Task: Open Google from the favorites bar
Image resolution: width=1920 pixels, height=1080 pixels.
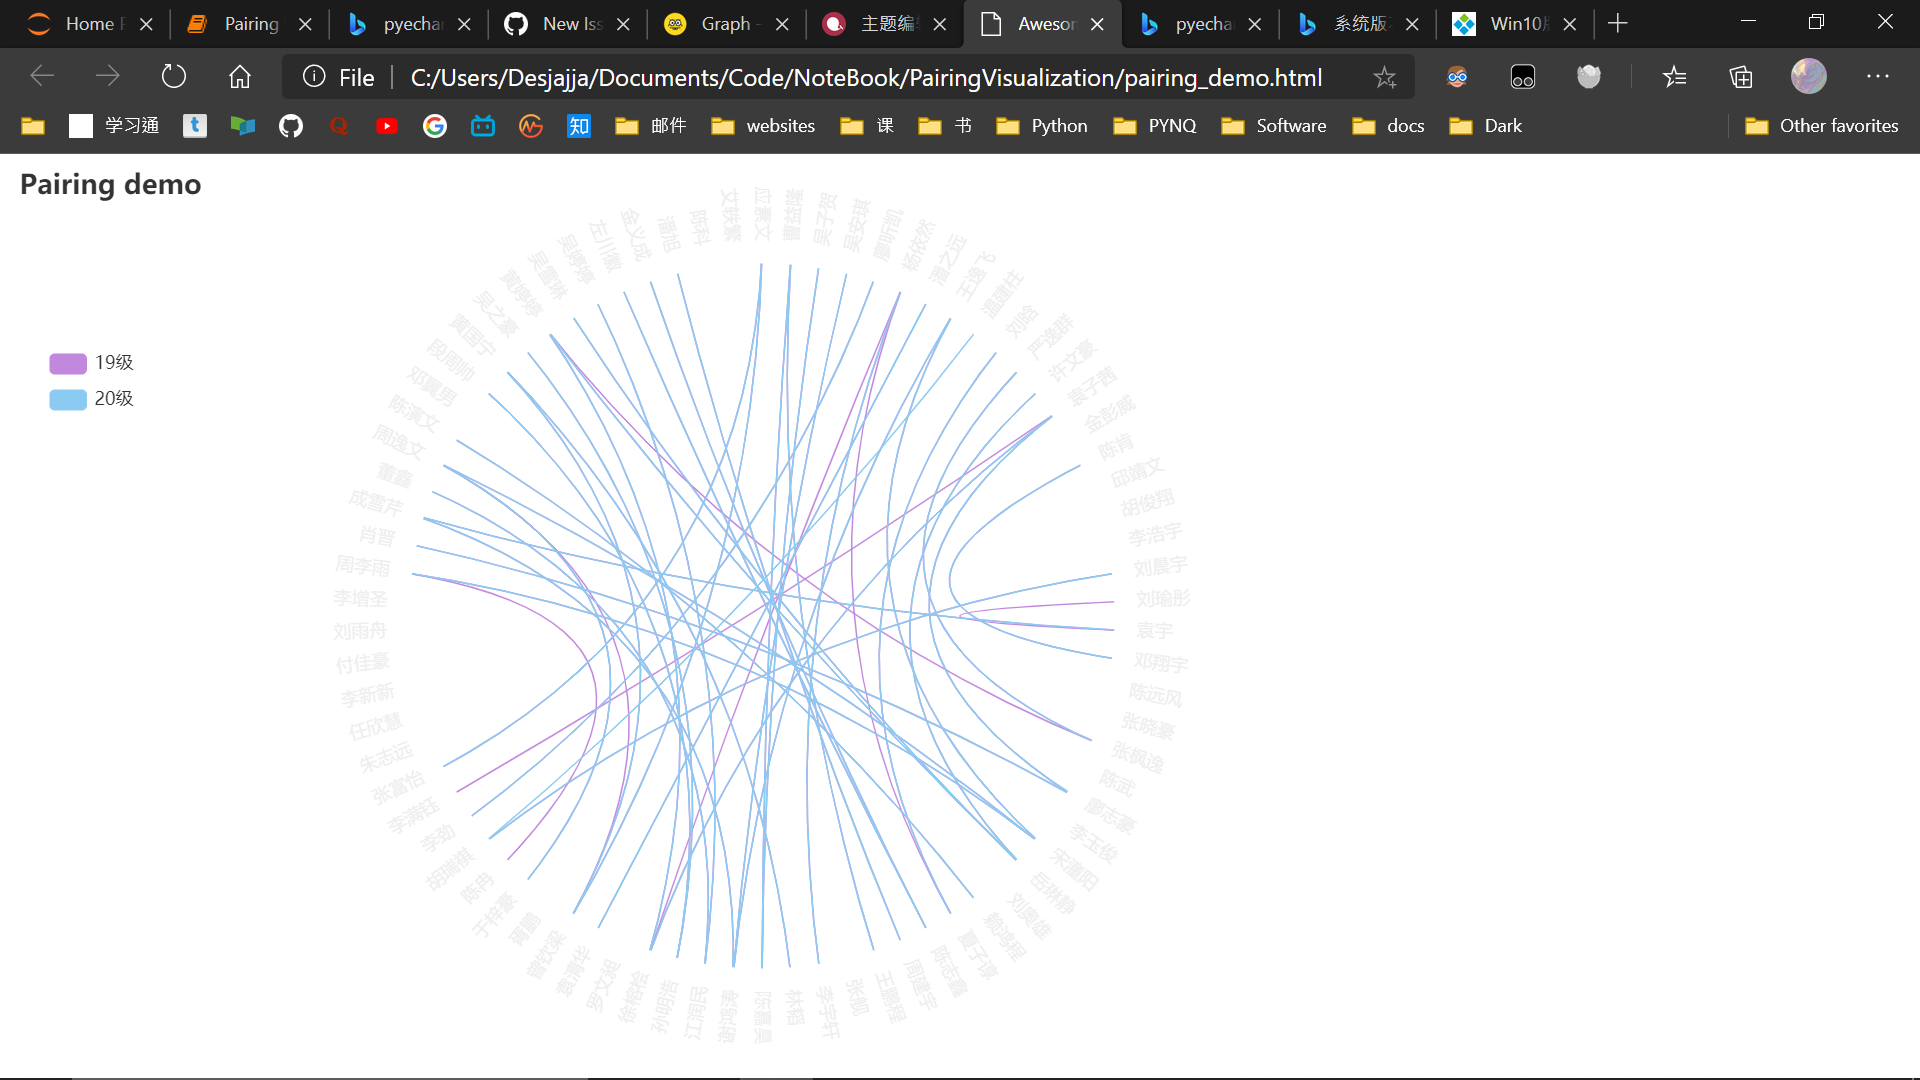Action: point(435,126)
